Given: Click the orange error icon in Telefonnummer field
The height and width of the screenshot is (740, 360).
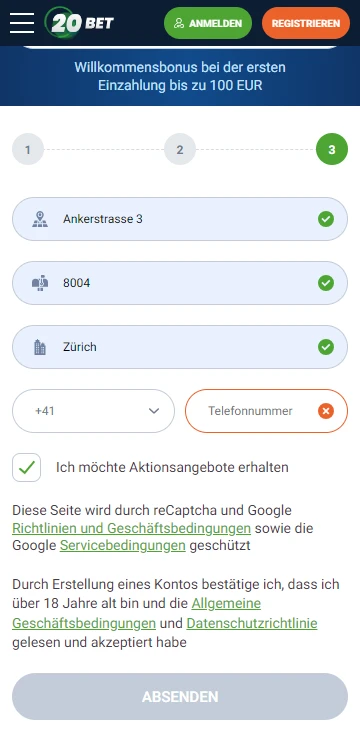Looking at the screenshot, I should click(326, 411).
